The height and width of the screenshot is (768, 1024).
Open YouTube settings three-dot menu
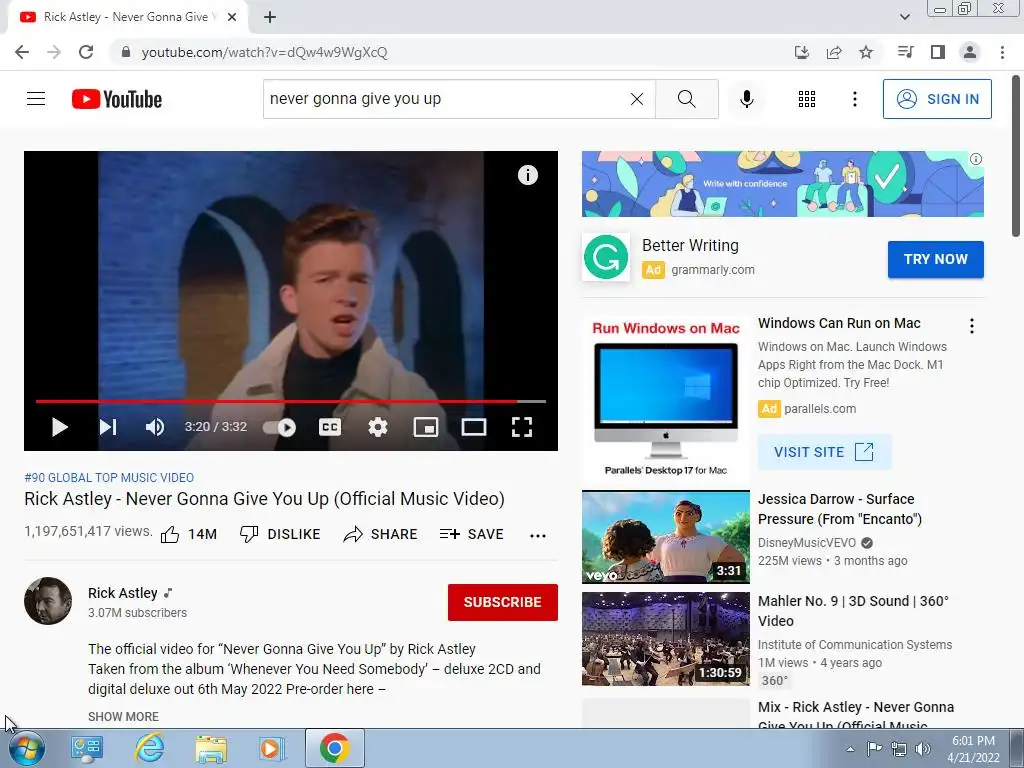[x=855, y=99]
